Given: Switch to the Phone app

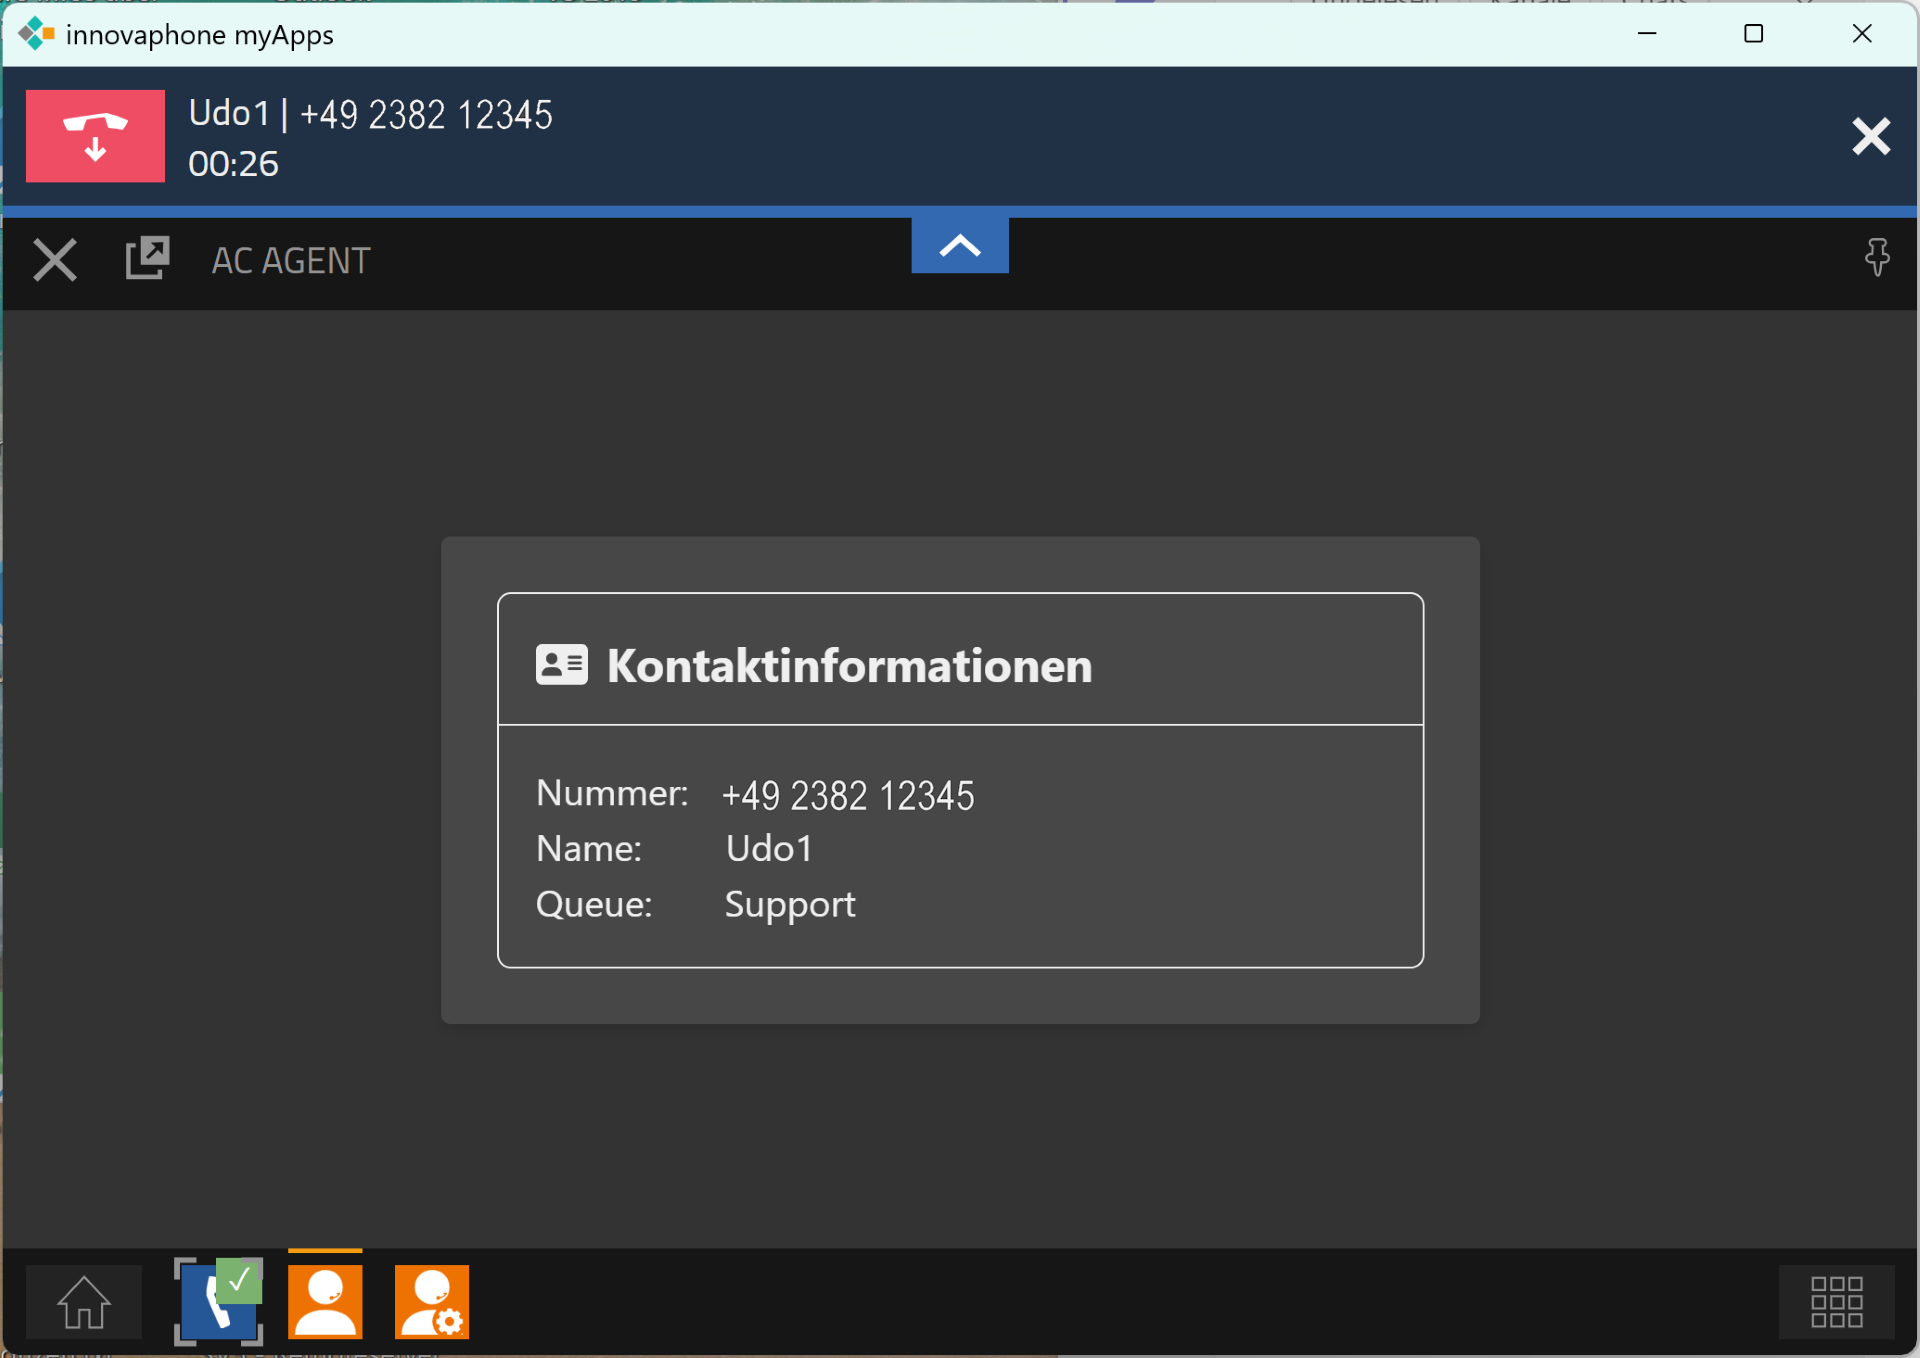Looking at the screenshot, I should coord(218,1301).
